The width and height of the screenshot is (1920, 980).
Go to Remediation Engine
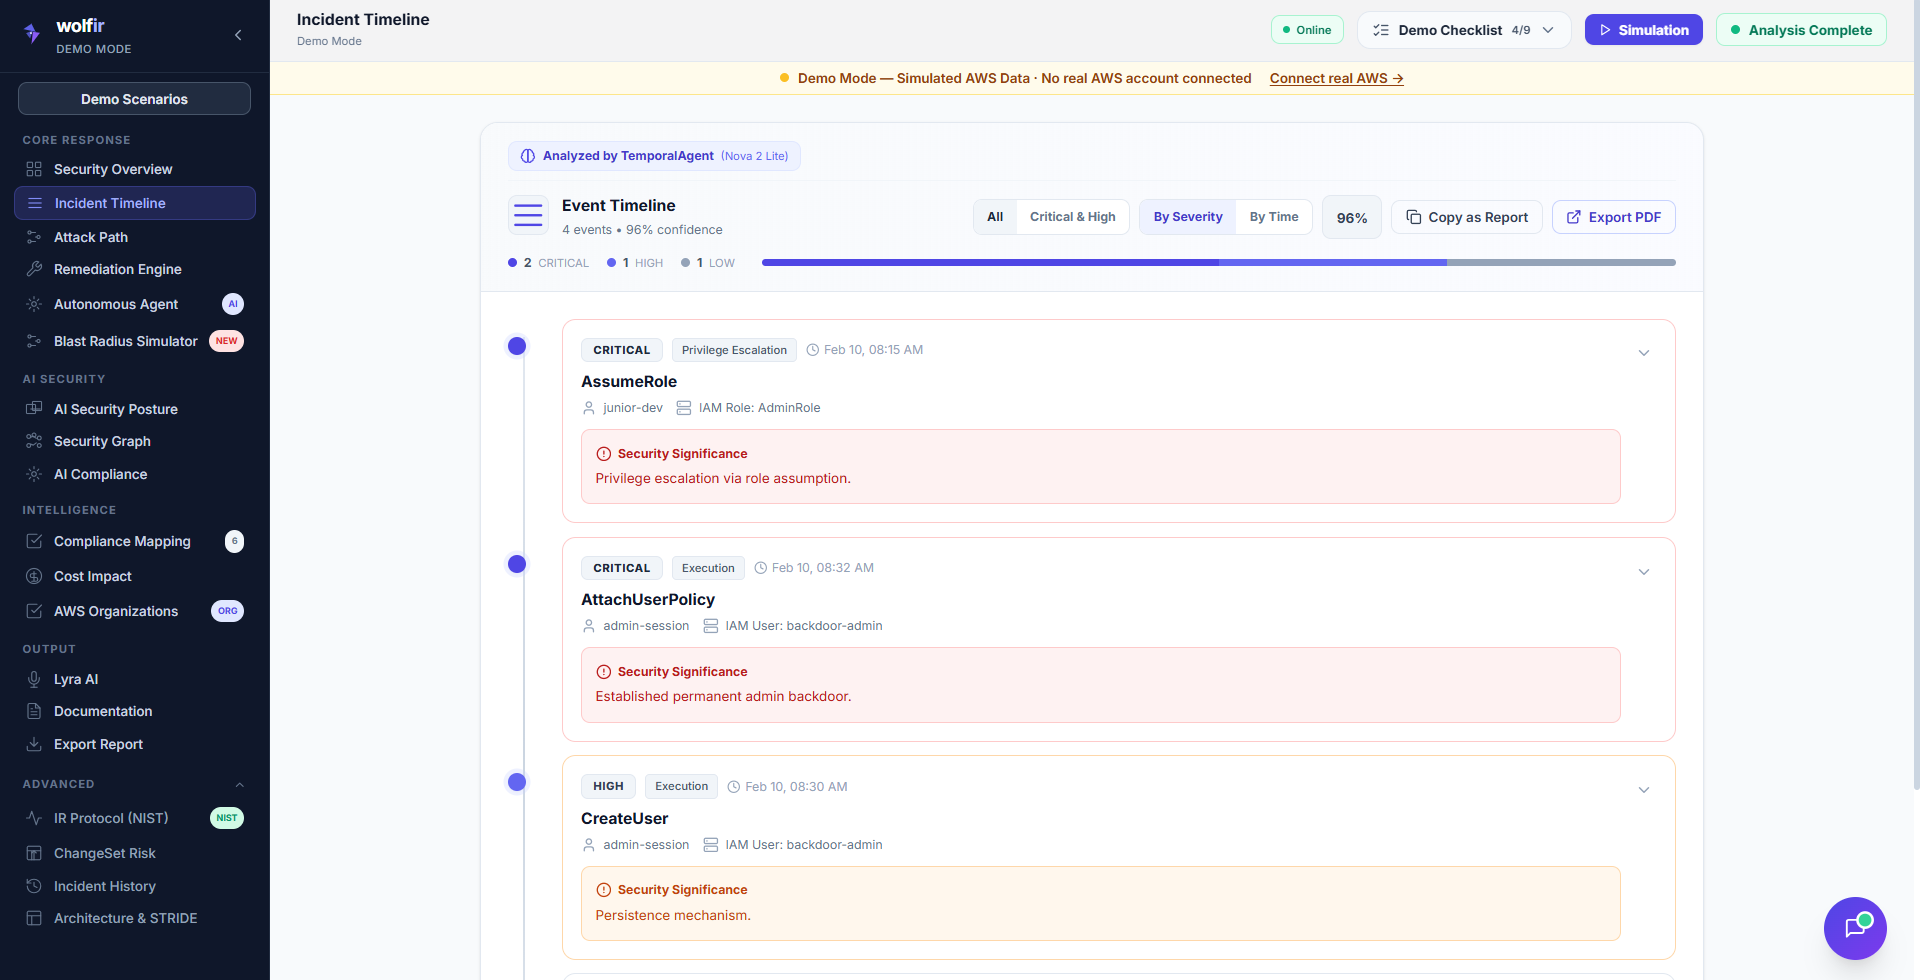(135, 269)
